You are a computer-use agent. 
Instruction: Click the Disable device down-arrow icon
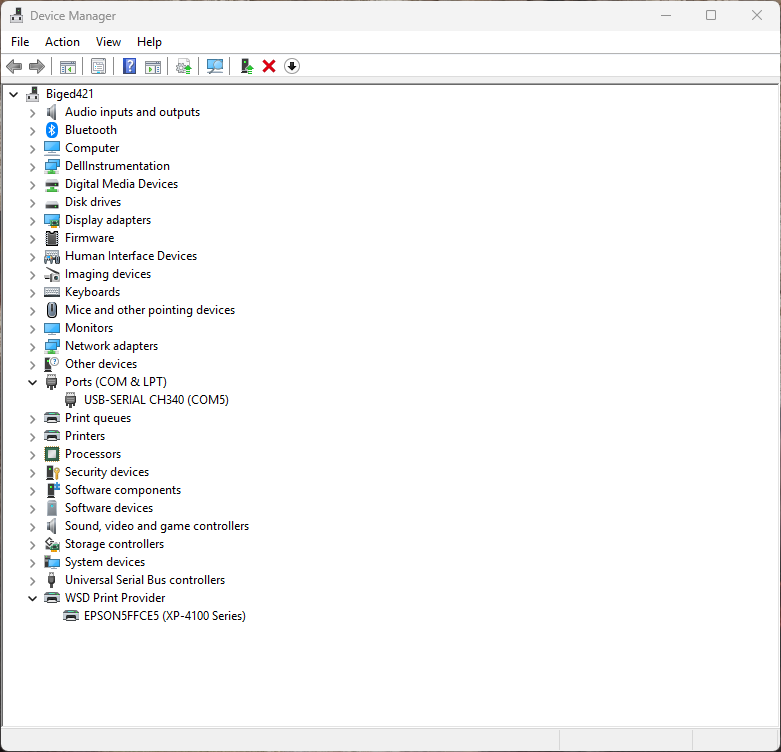(292, 66)
